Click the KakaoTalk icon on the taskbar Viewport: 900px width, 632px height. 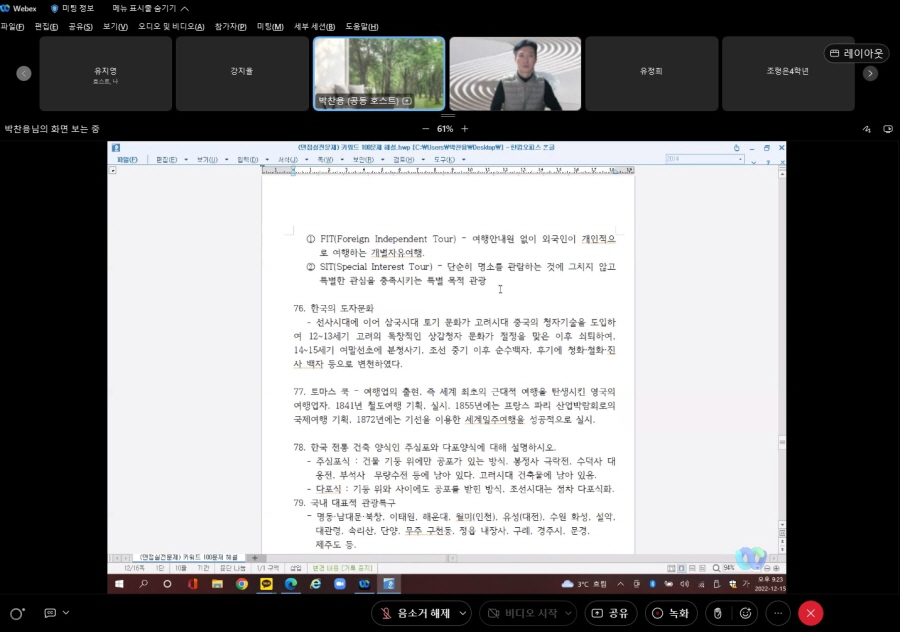266,585
